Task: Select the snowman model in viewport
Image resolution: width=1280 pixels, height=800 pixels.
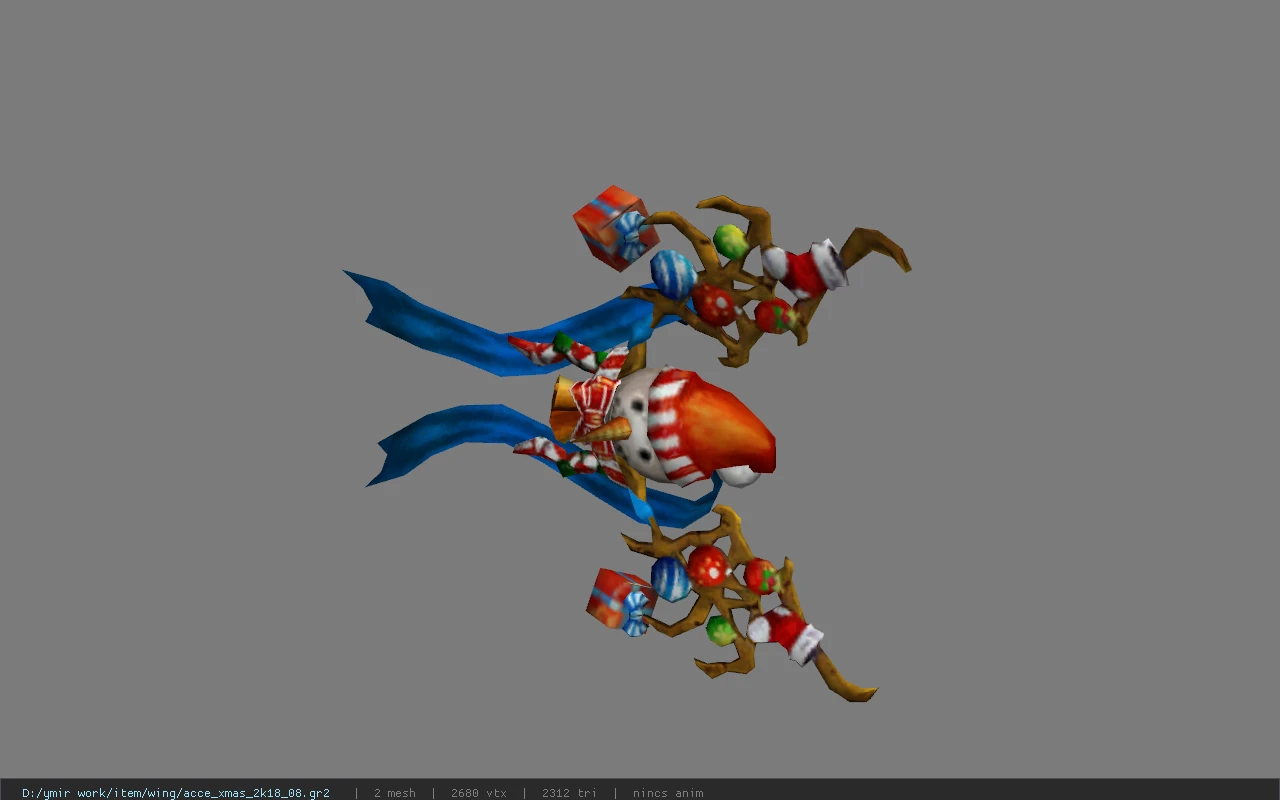Action: click(x=628, y=443)
